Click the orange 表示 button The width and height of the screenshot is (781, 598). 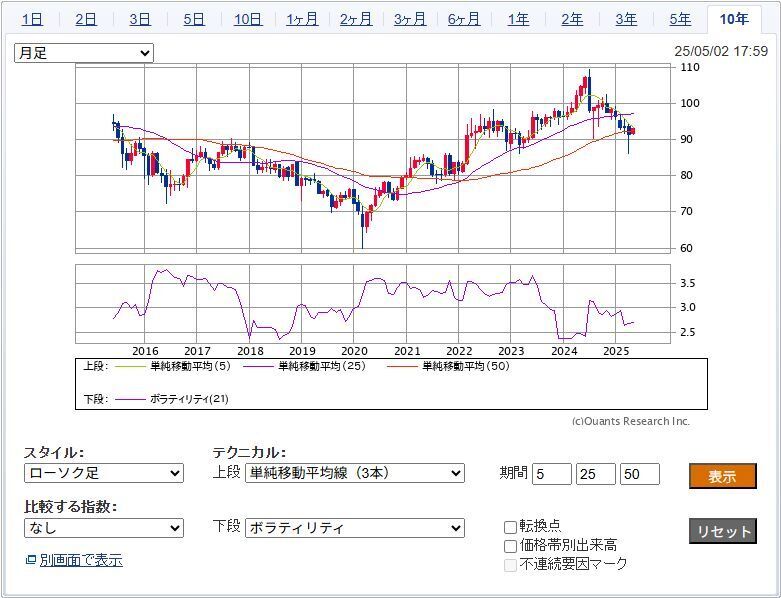pyautogui.click(x=723, y=476)
